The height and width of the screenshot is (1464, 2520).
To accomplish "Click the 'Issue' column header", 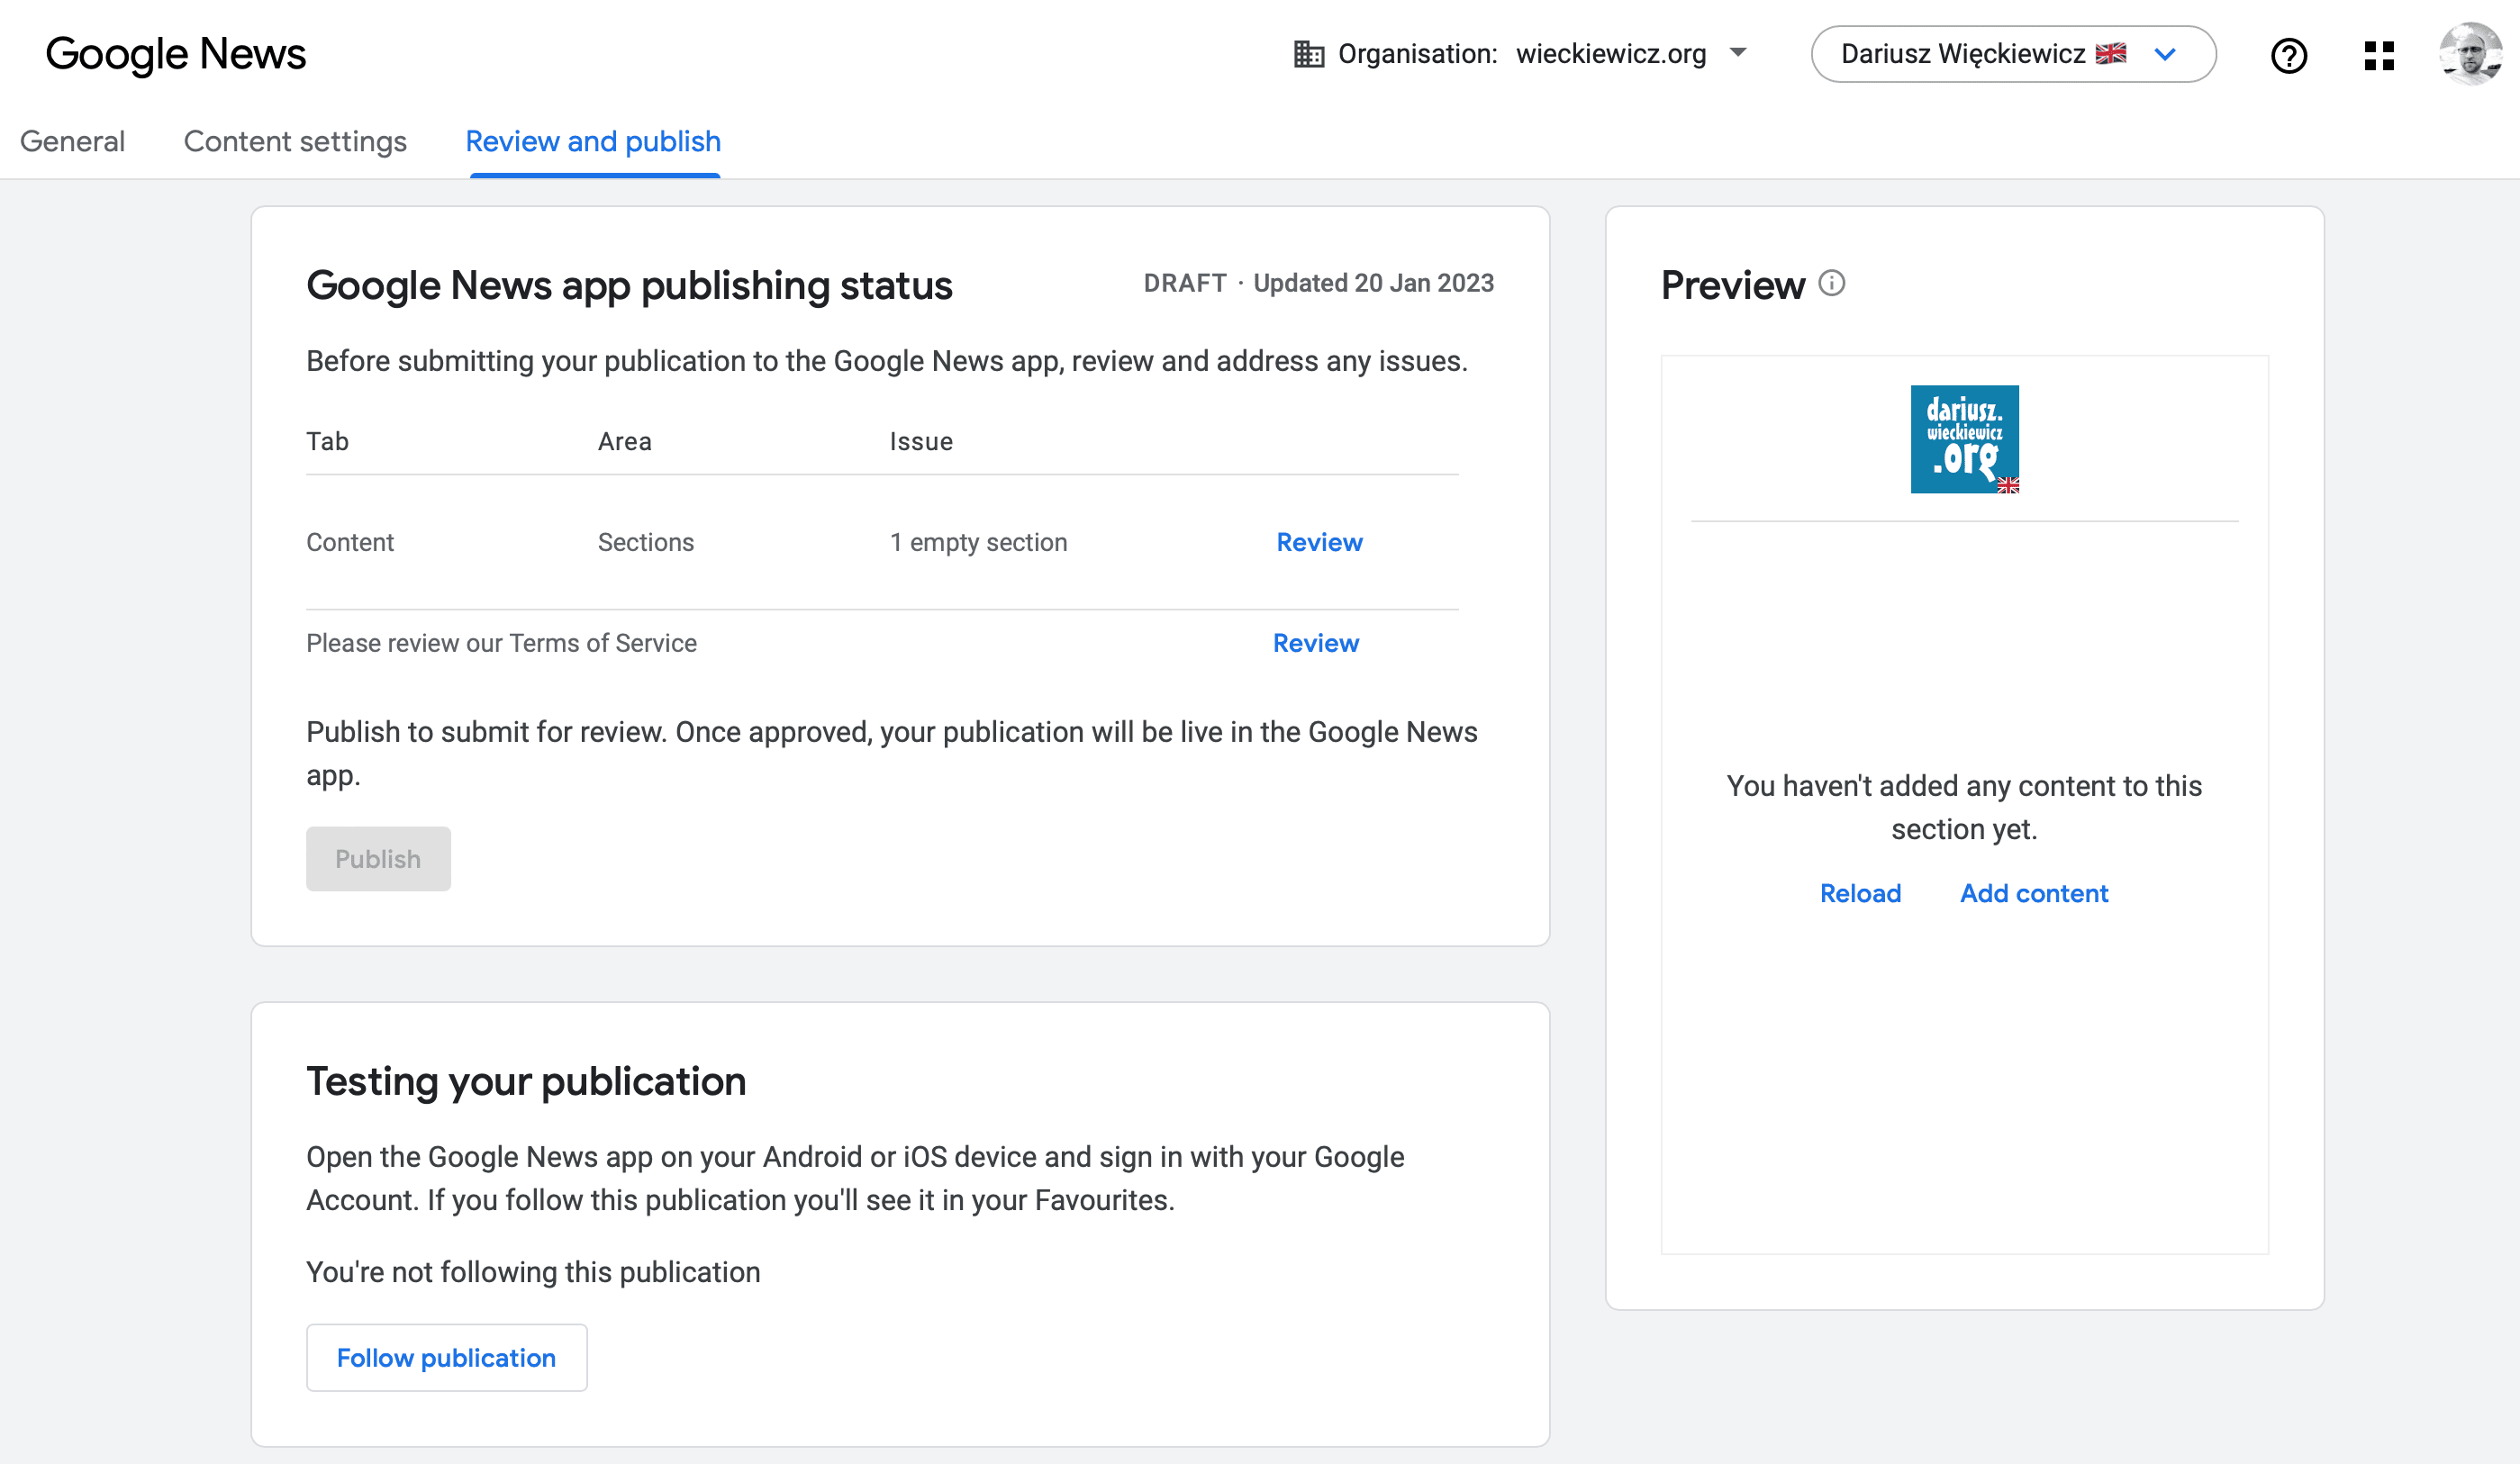I will point(921,441).
